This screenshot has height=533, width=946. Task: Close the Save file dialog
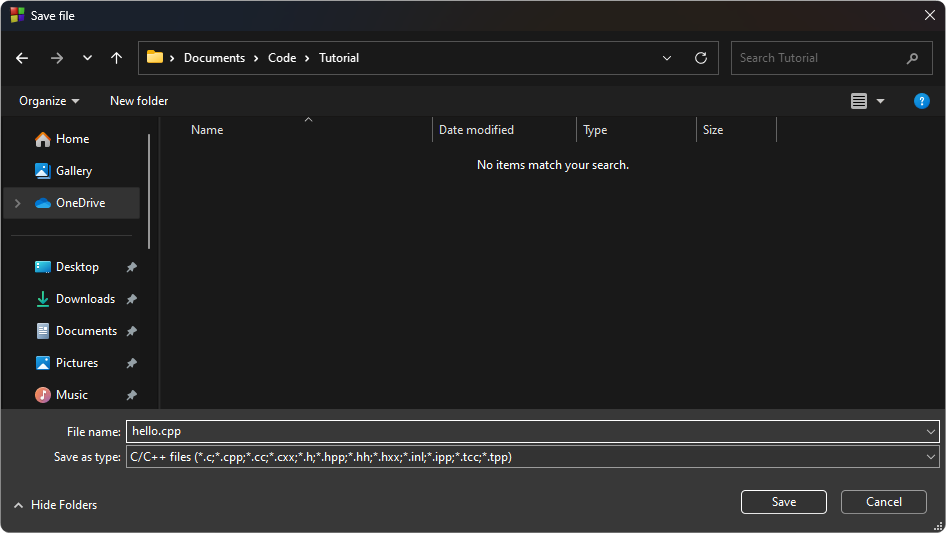(930, 16)
